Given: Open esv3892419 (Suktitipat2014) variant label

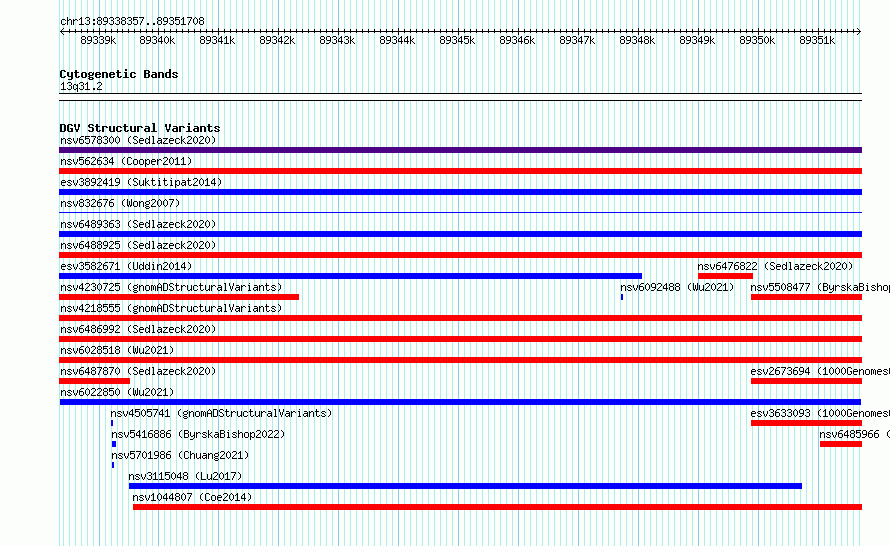Looking at the screenshot, I should click(141, 182).
